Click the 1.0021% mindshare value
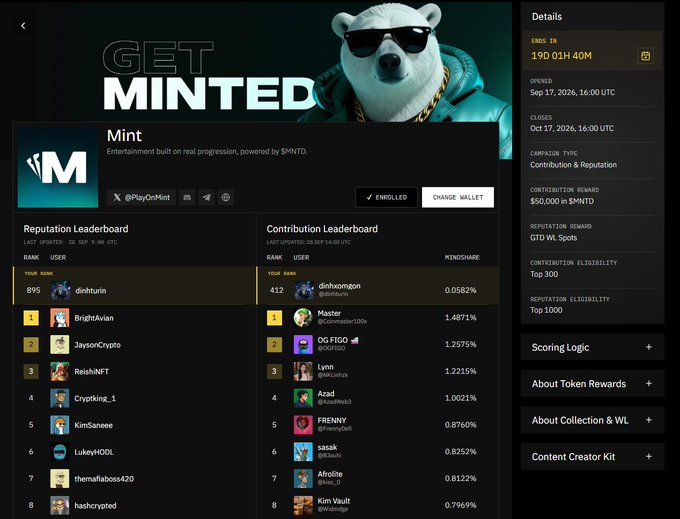 pos(461,398)
